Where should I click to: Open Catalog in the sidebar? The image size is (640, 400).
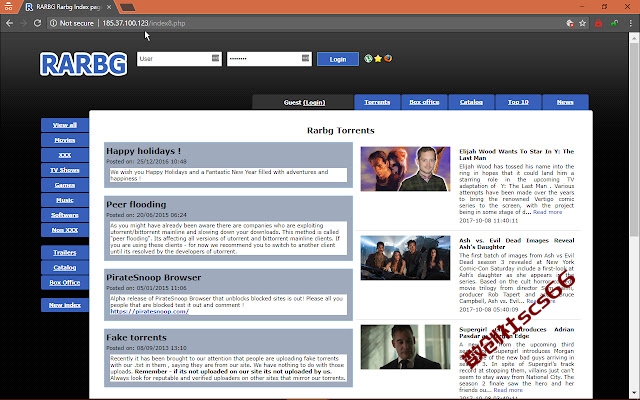pos(64,267)
